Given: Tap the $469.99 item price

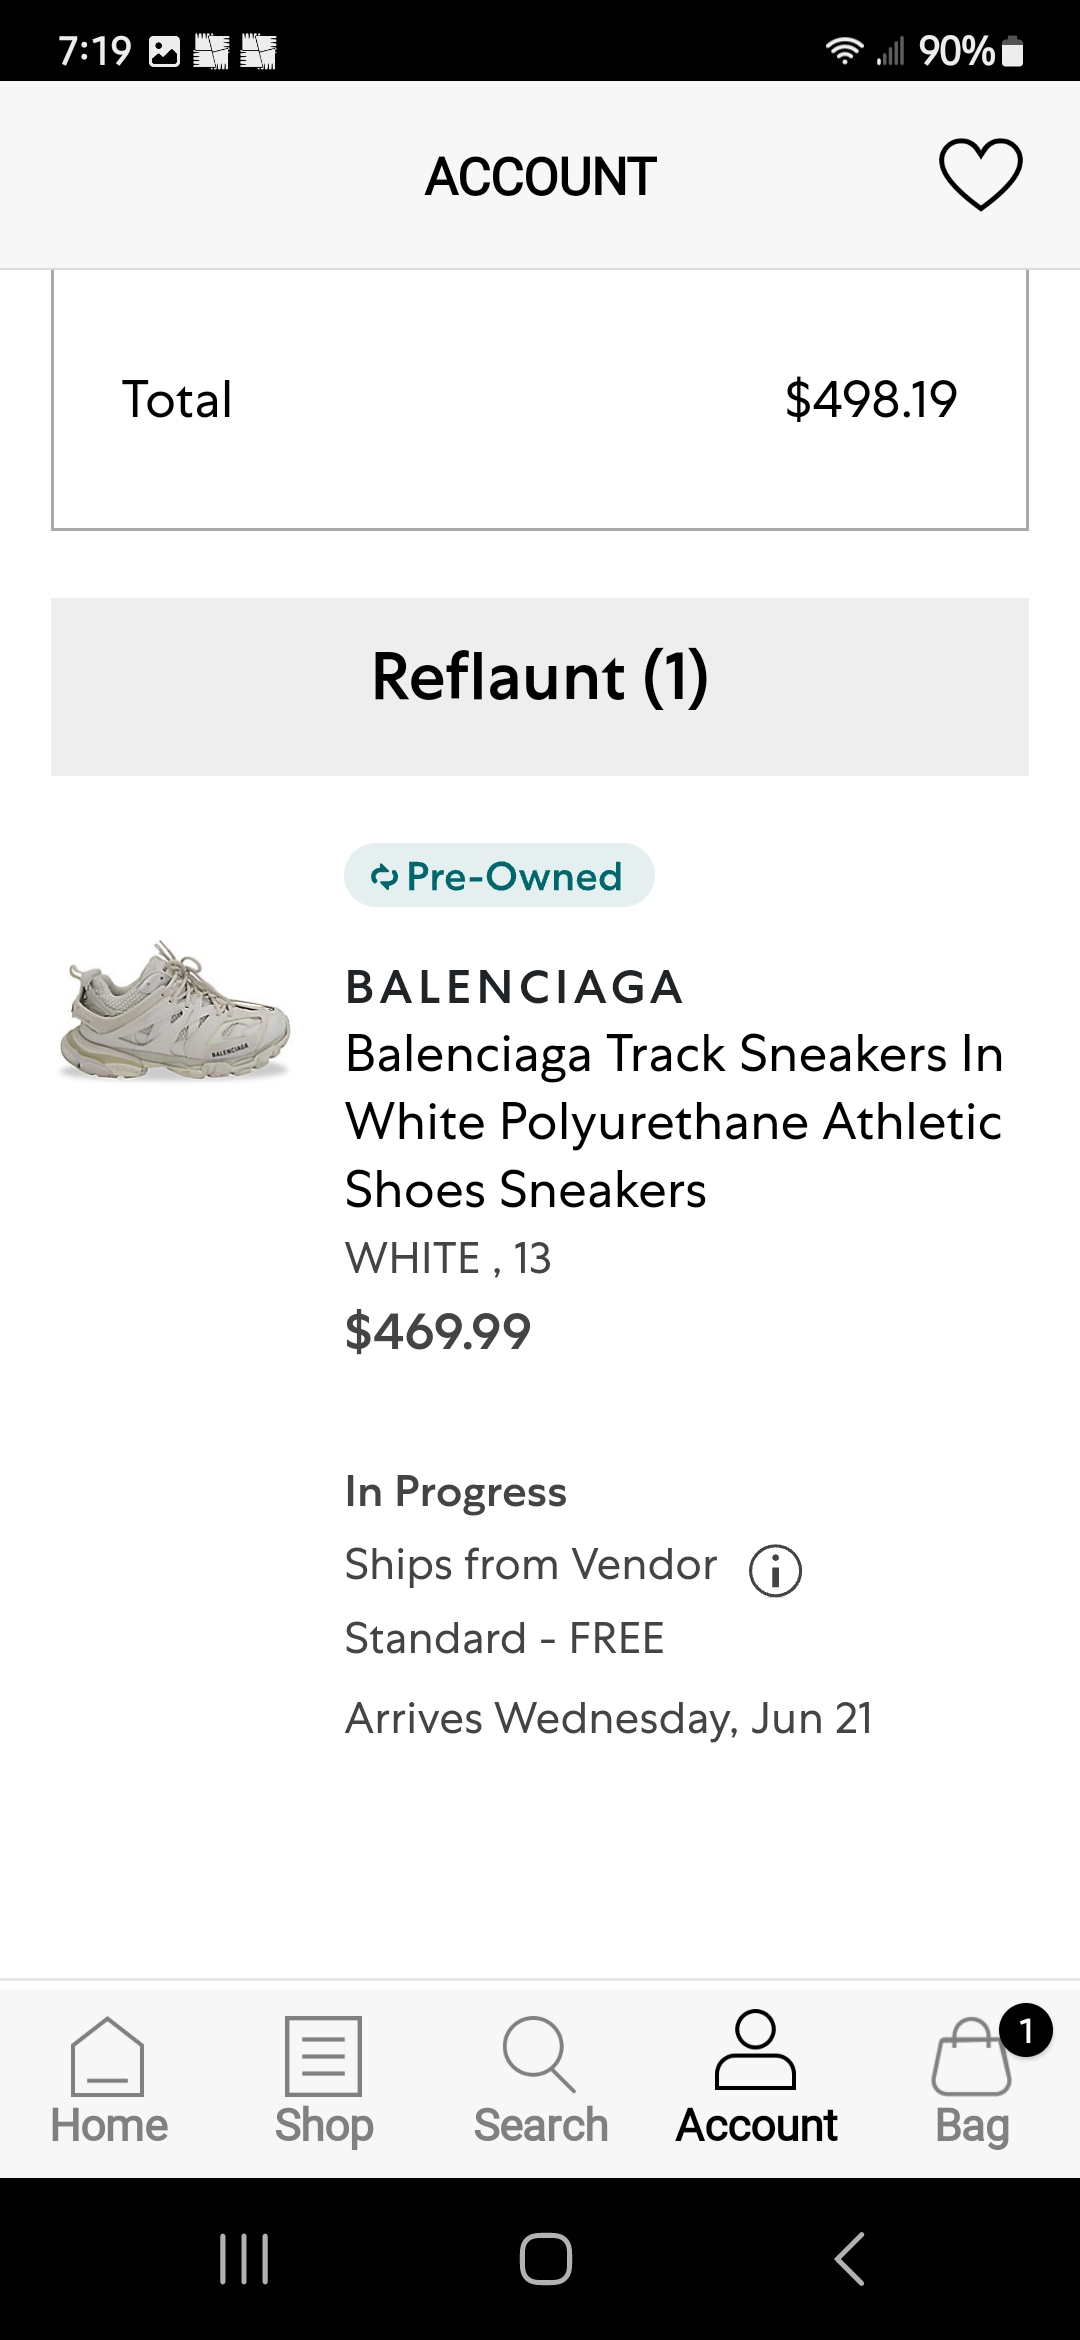Looking at the screenshot, I should pos(437,1331).
